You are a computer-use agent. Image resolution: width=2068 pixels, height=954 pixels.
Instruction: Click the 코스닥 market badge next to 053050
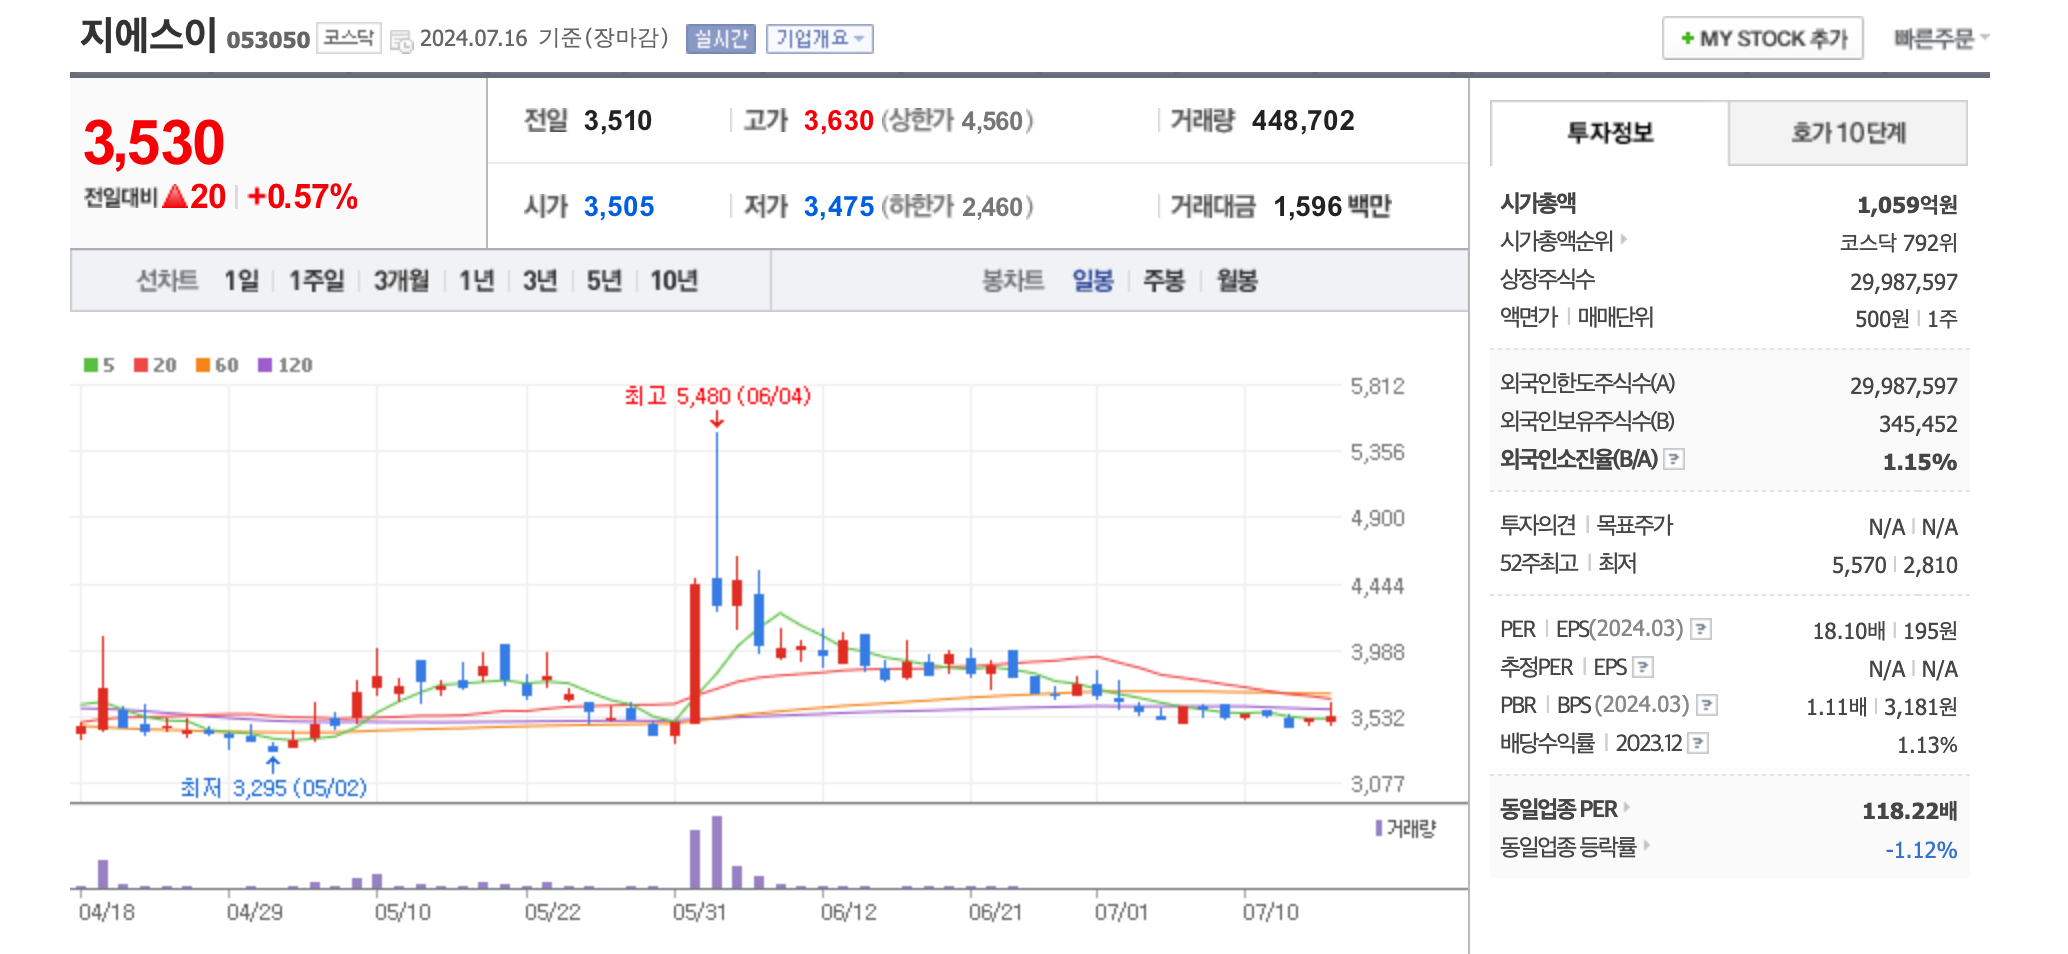click(349, 39)
